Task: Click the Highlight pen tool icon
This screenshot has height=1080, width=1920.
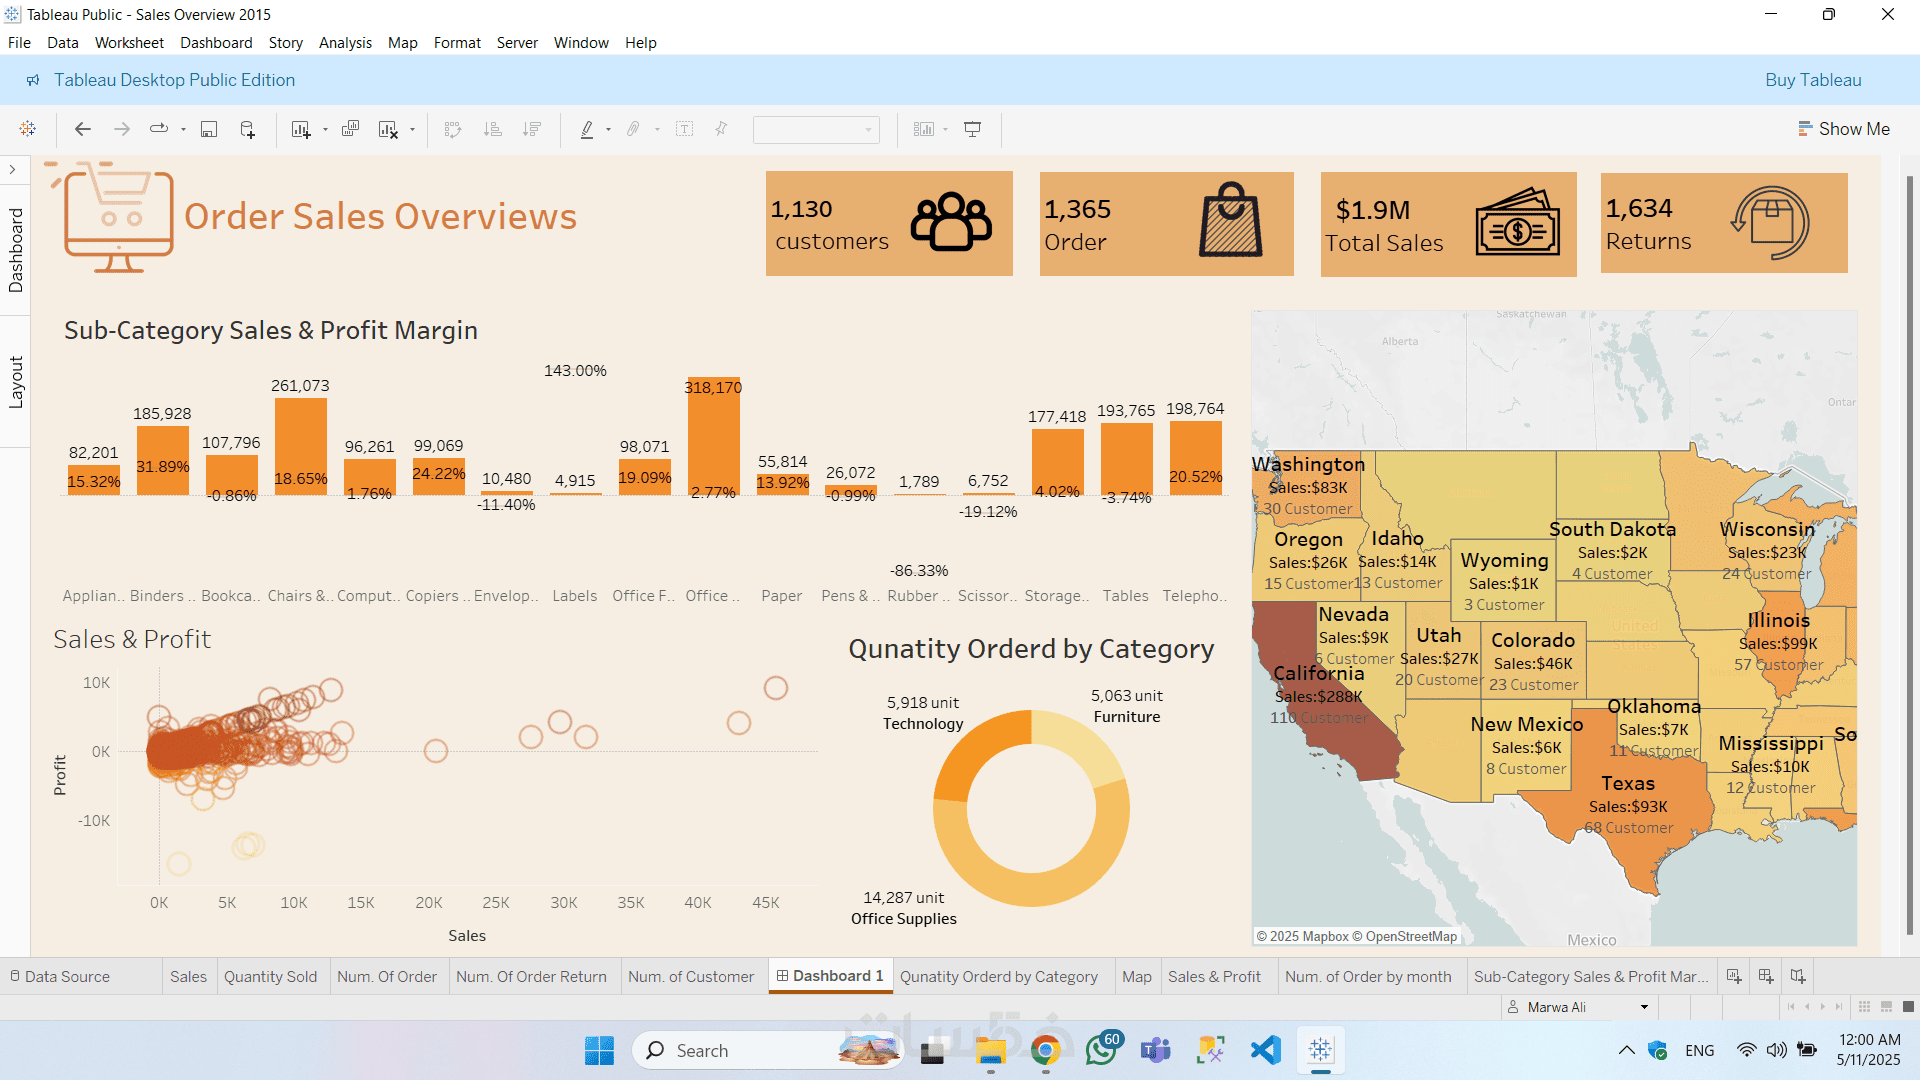Action: pyautogui.click(x=587, y=129)
